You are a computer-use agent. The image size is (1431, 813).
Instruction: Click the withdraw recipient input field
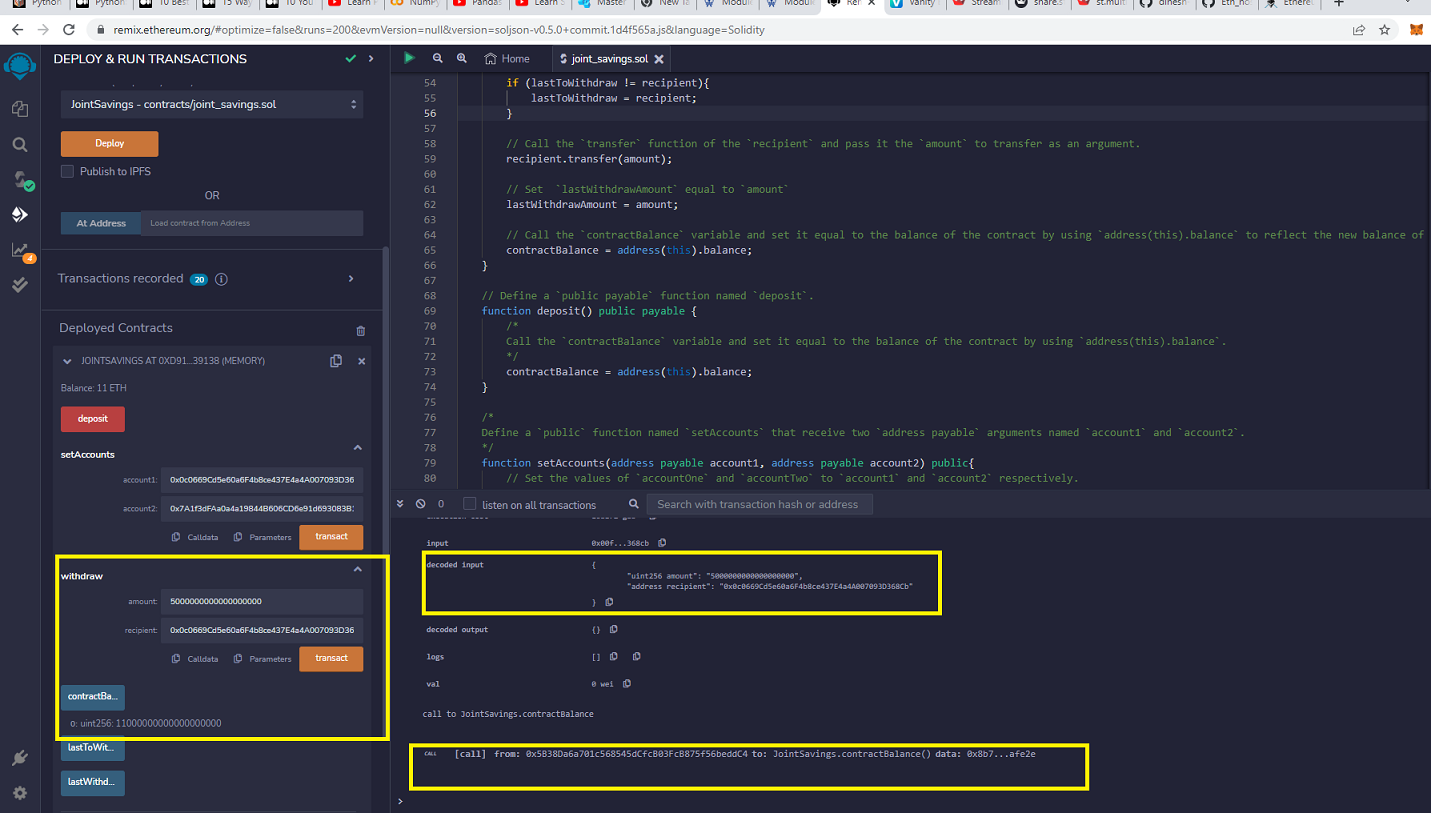point(262,630)
